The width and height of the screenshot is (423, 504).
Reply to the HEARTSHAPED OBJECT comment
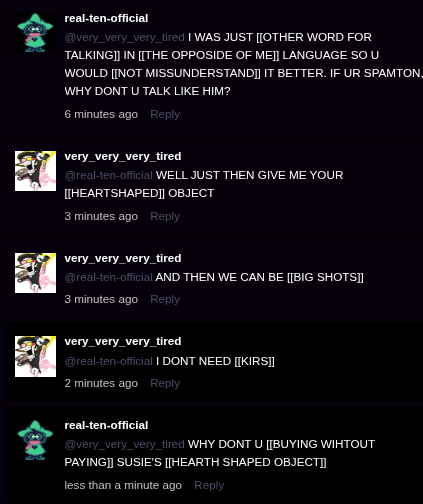tap(165, 216)
